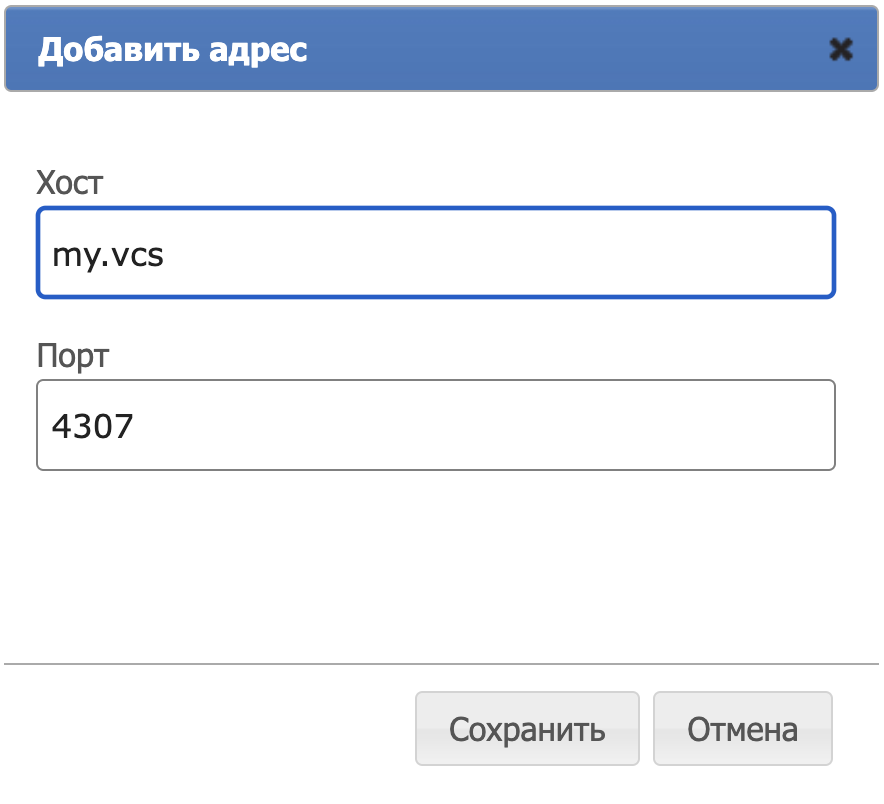Image resolution: width=884 pixels, height=804 pixels.
Task: Dismiss dialog using the X icon
Action: (841, 50)
